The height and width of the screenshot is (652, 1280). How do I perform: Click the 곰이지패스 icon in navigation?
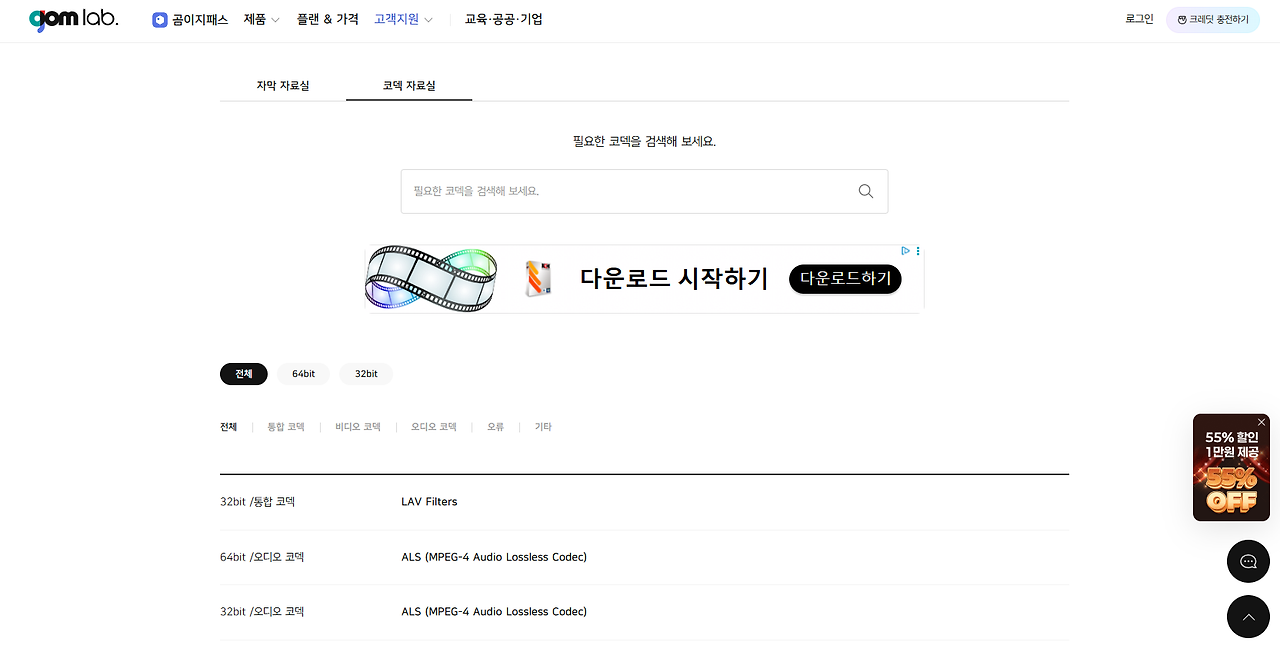[x=160, y=20]
